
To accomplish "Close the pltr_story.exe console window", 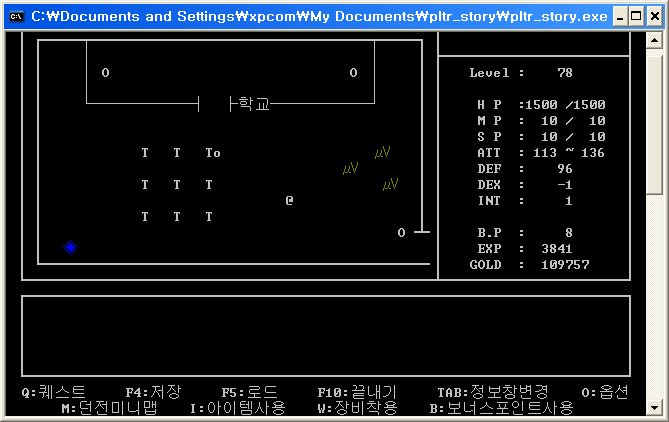I will [654, 17].
